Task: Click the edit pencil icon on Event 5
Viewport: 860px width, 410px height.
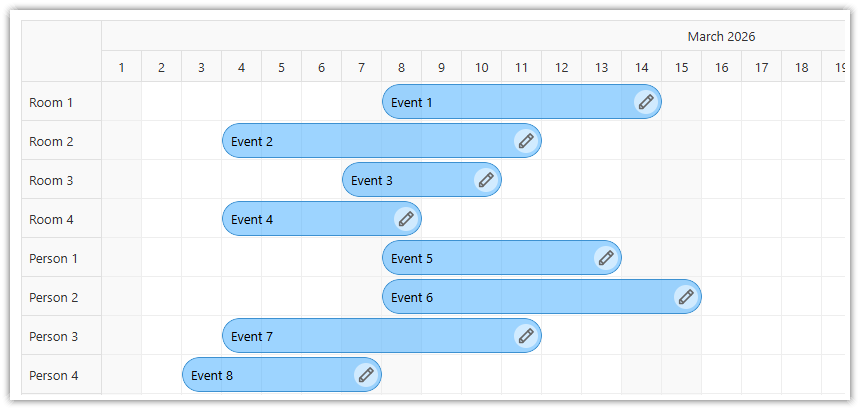Action: pyautogui.click(x=606, y=258)
